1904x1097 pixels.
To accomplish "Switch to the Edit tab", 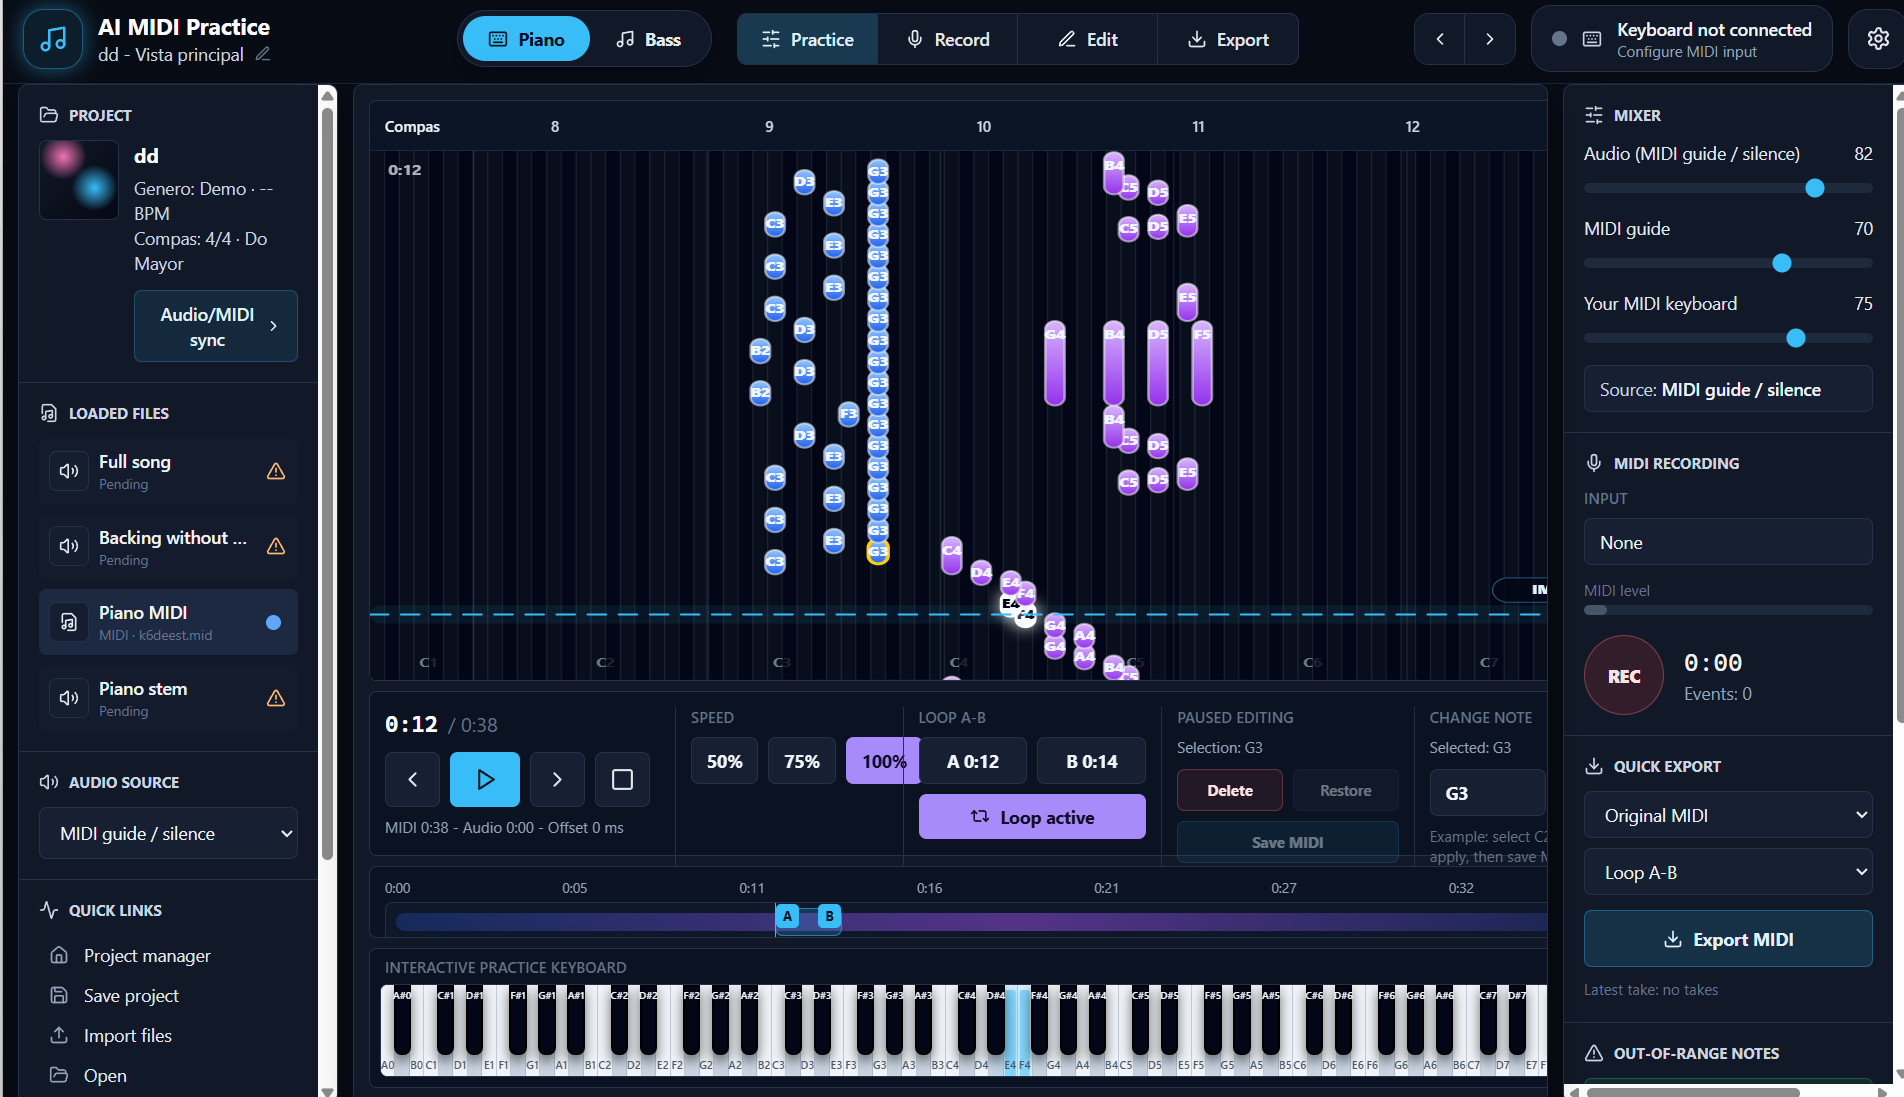I will (x=1087, y=39).
